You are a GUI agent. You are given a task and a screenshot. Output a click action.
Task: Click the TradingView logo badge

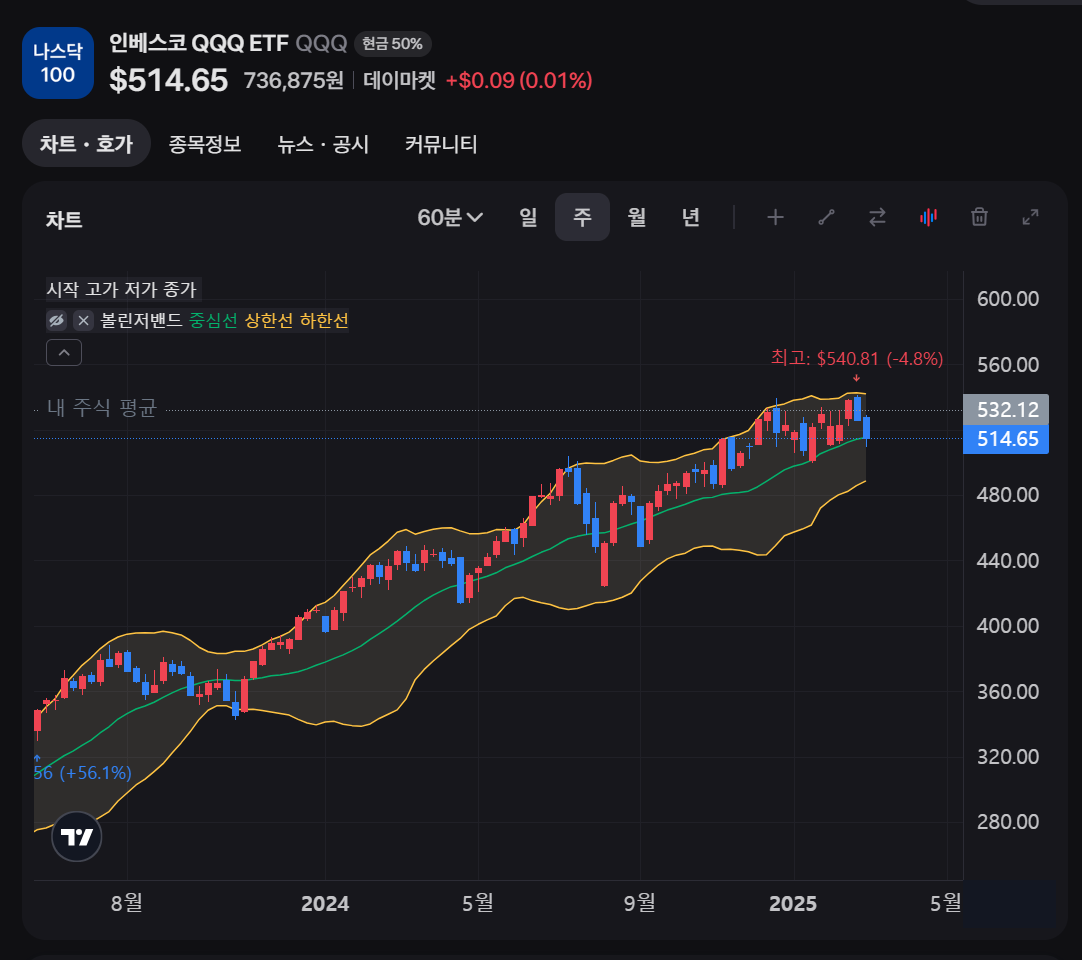point(77,836)
